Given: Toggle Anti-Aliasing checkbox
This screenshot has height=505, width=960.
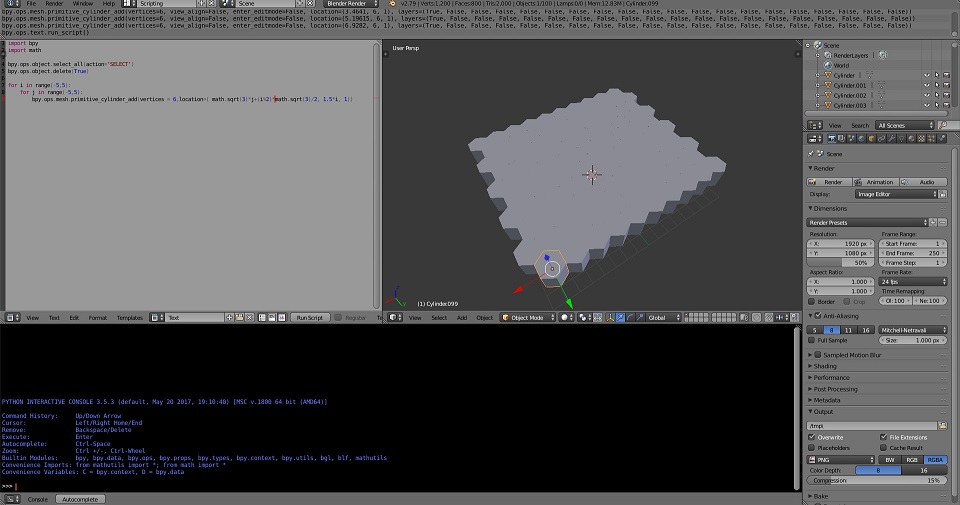Looking at the screenshot, I should (818, 316).
